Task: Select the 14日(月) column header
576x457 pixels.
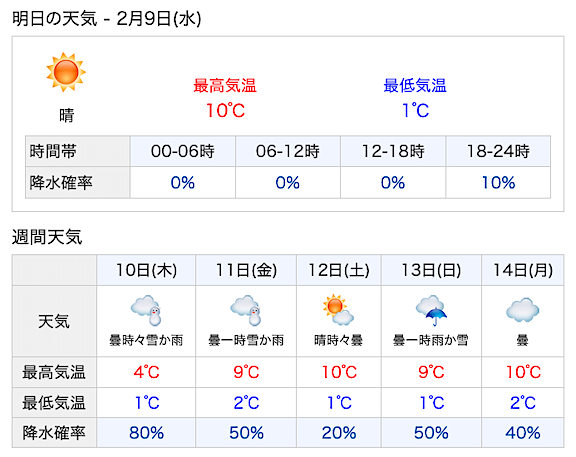Action: (x=523, y=270)
